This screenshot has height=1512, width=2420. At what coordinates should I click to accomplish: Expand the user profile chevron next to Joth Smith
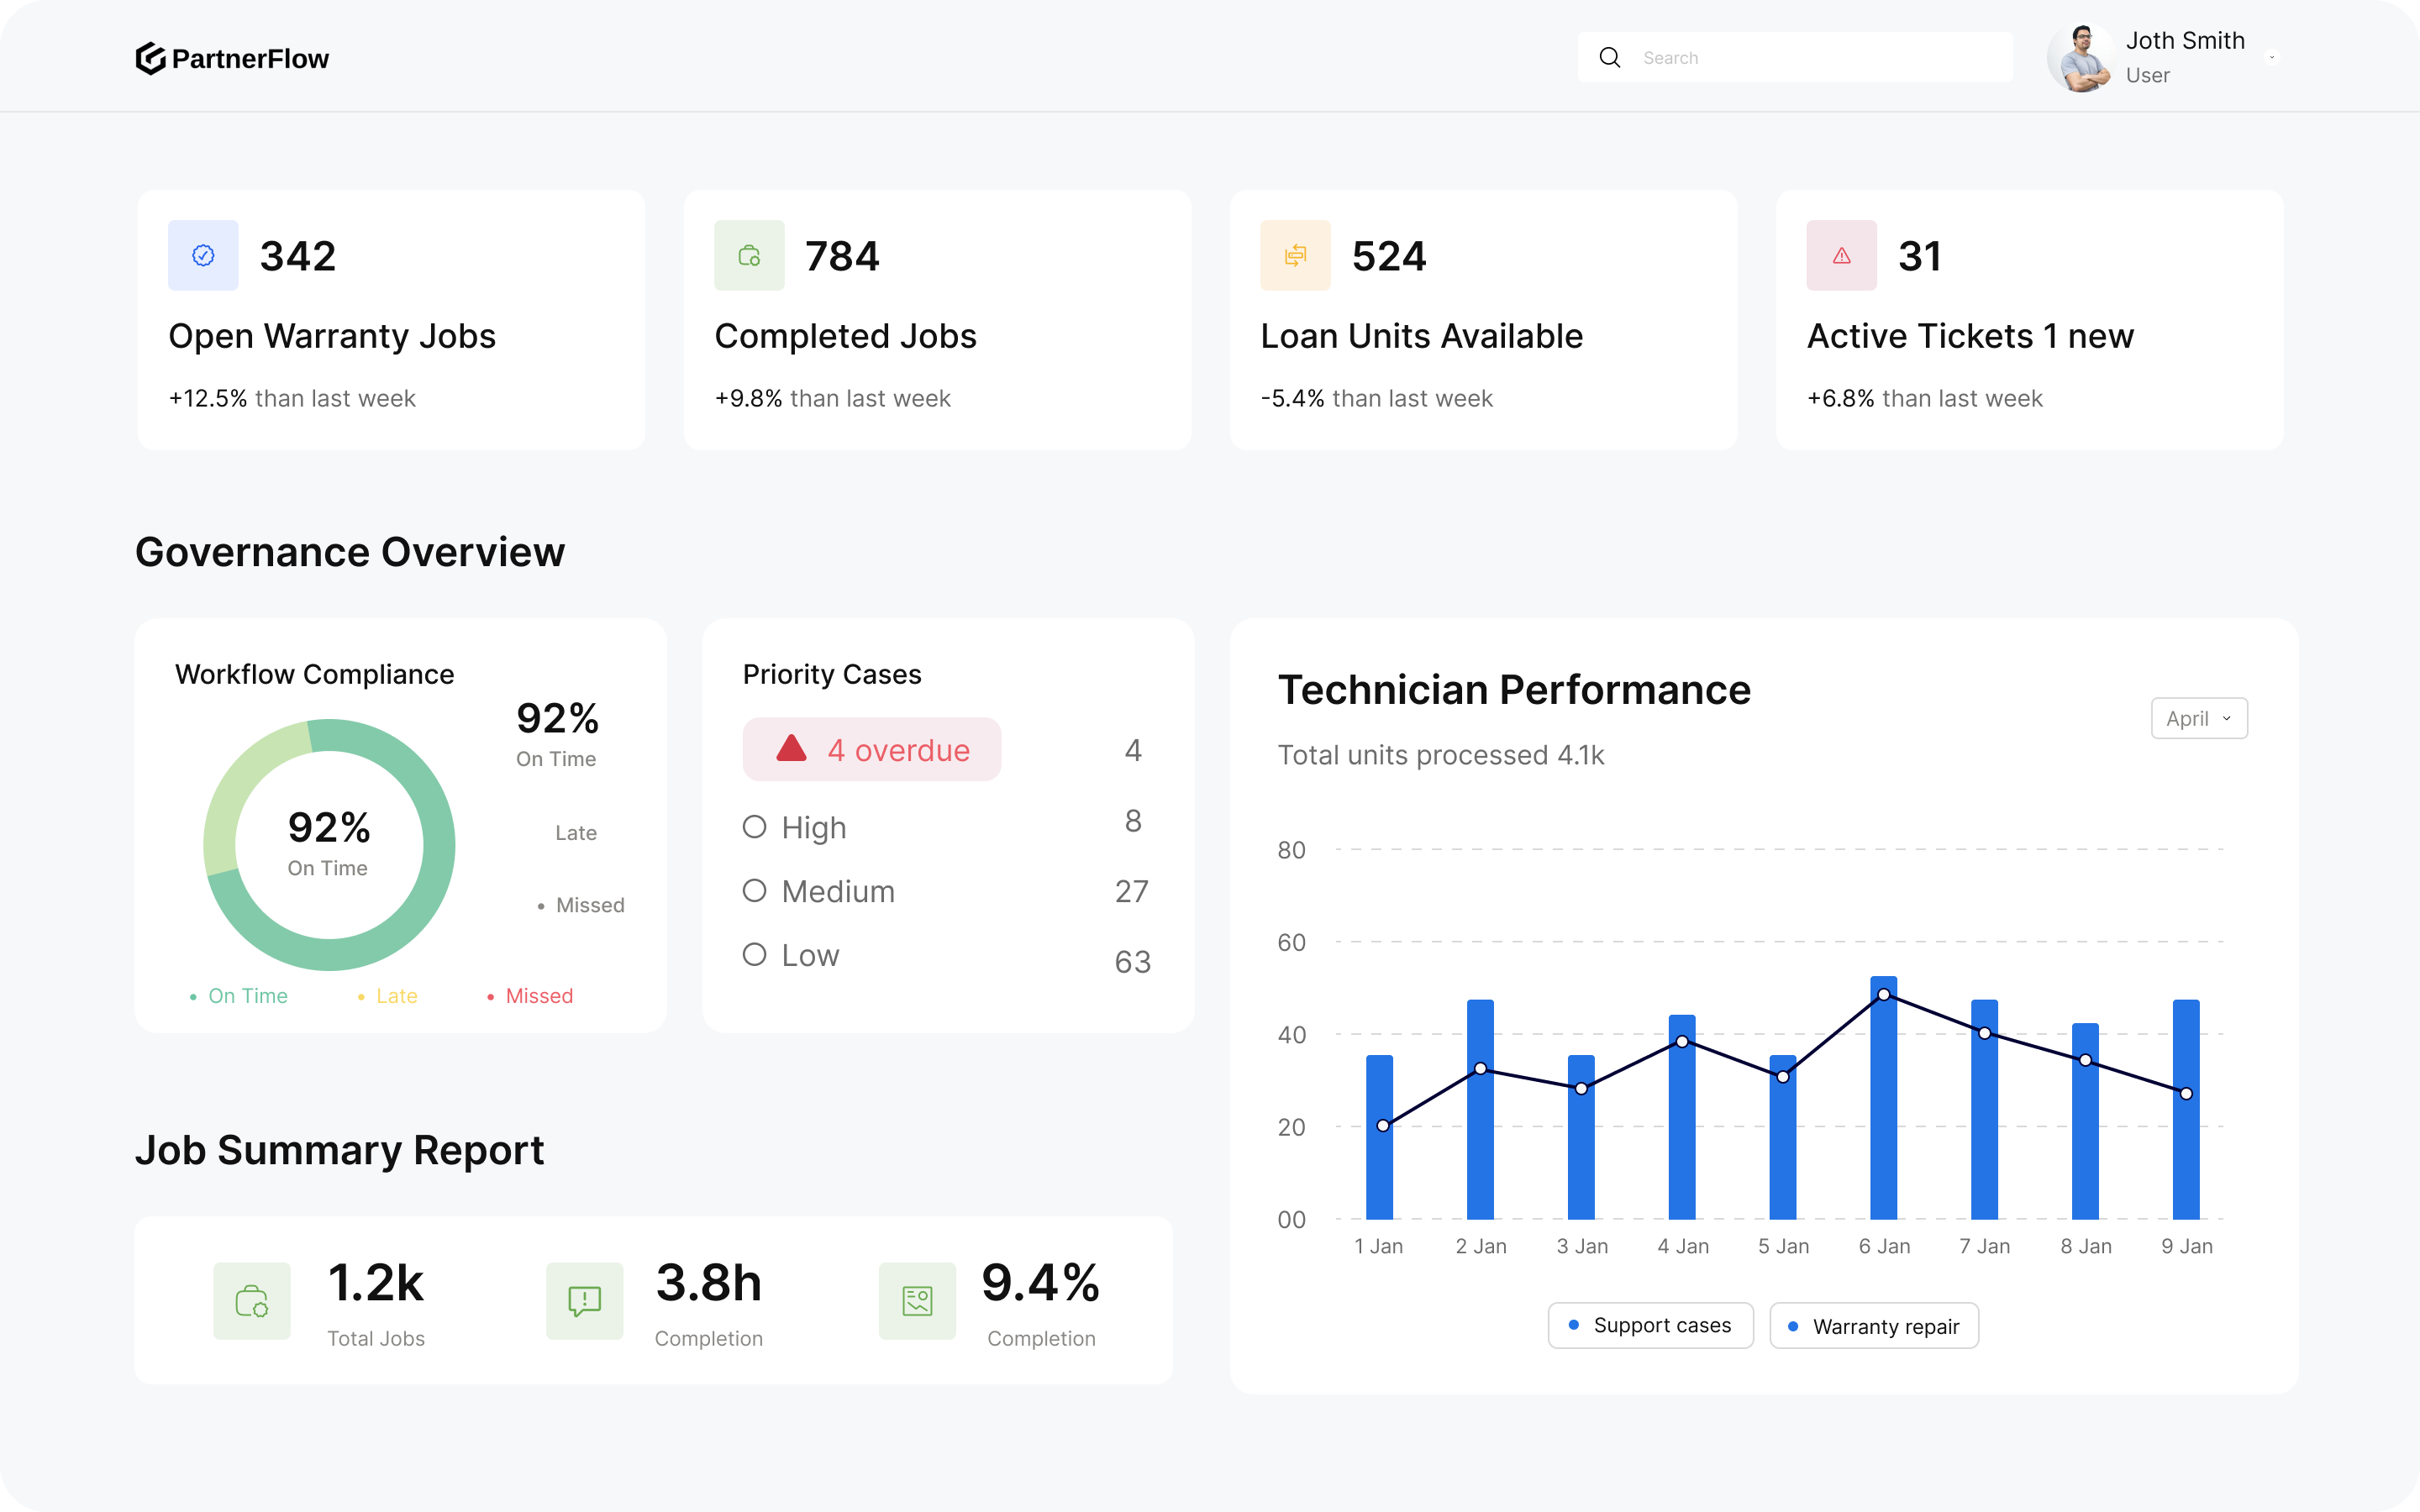(2273, 57)
